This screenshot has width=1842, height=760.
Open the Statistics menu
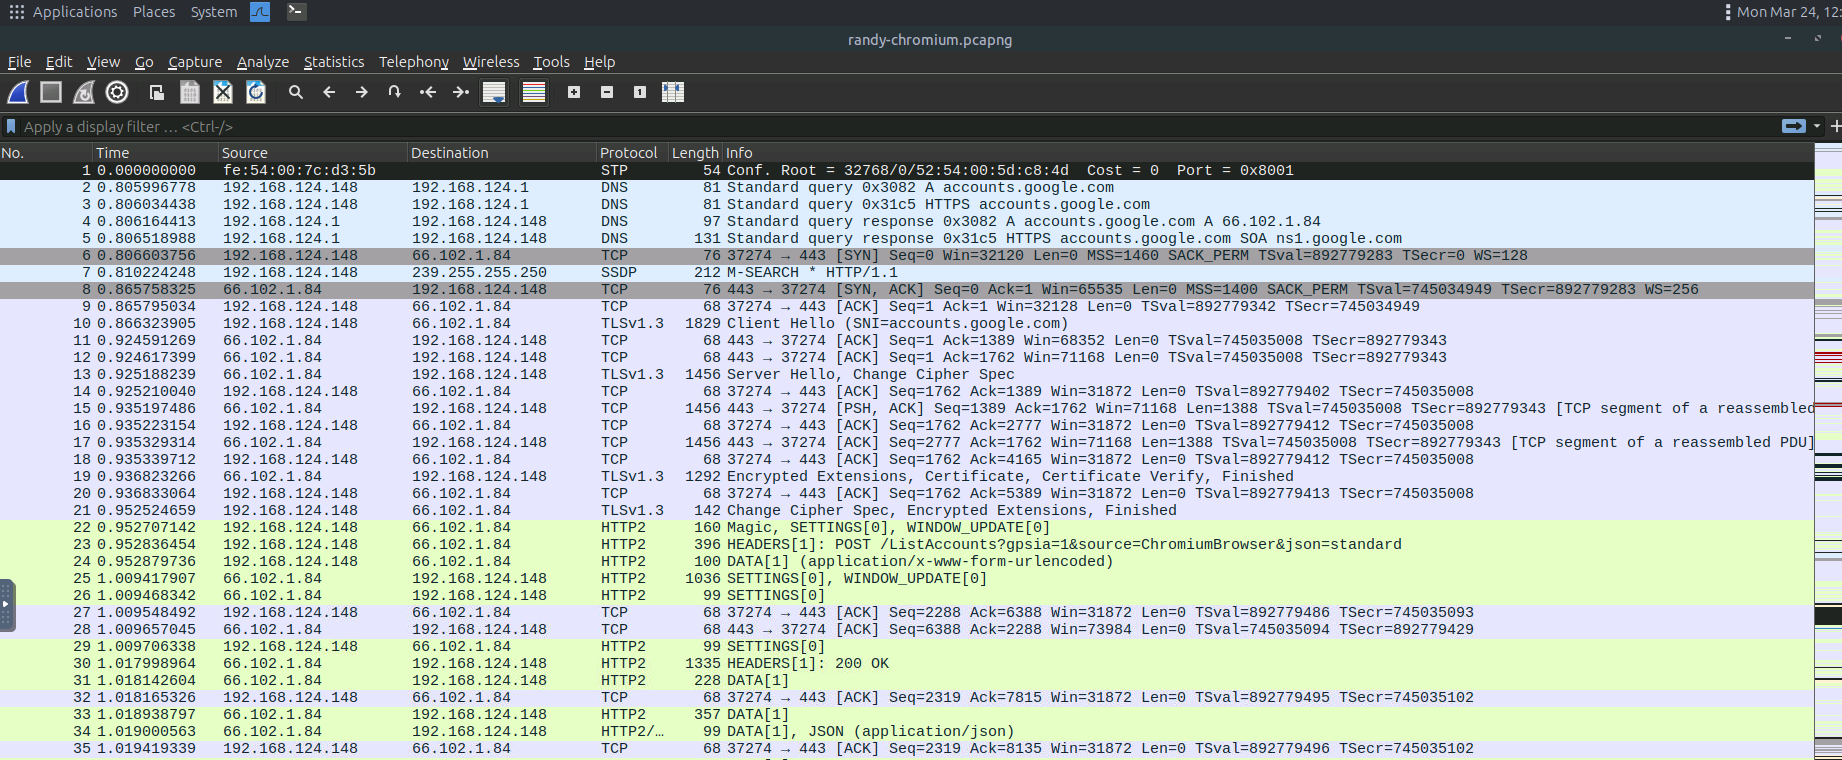click(334, 62)
